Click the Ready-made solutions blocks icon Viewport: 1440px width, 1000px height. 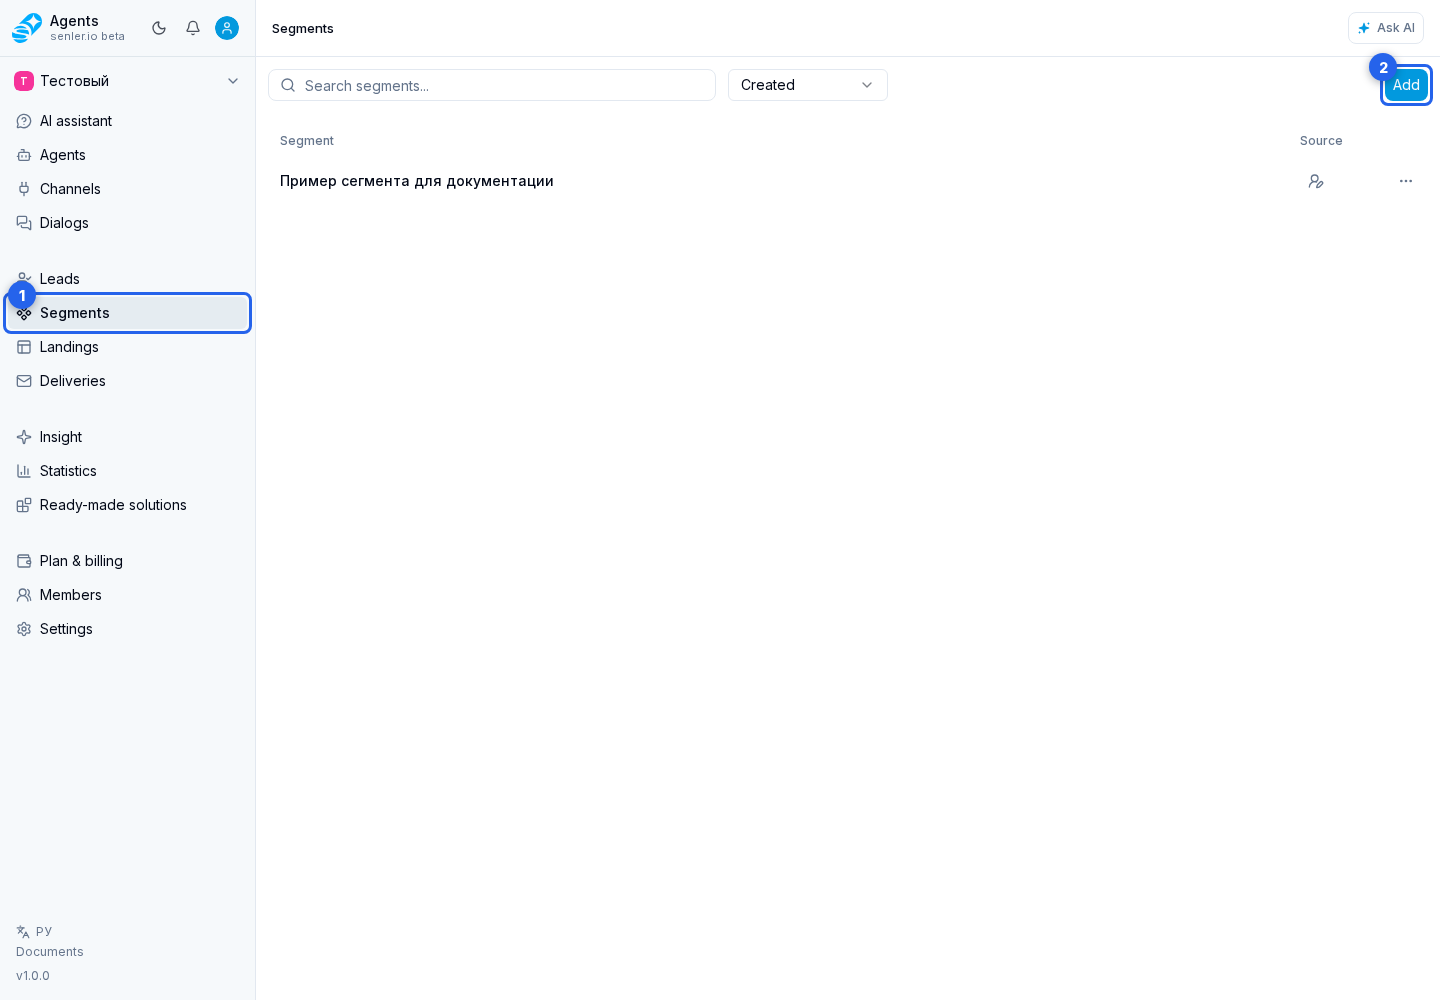[24, 505]
